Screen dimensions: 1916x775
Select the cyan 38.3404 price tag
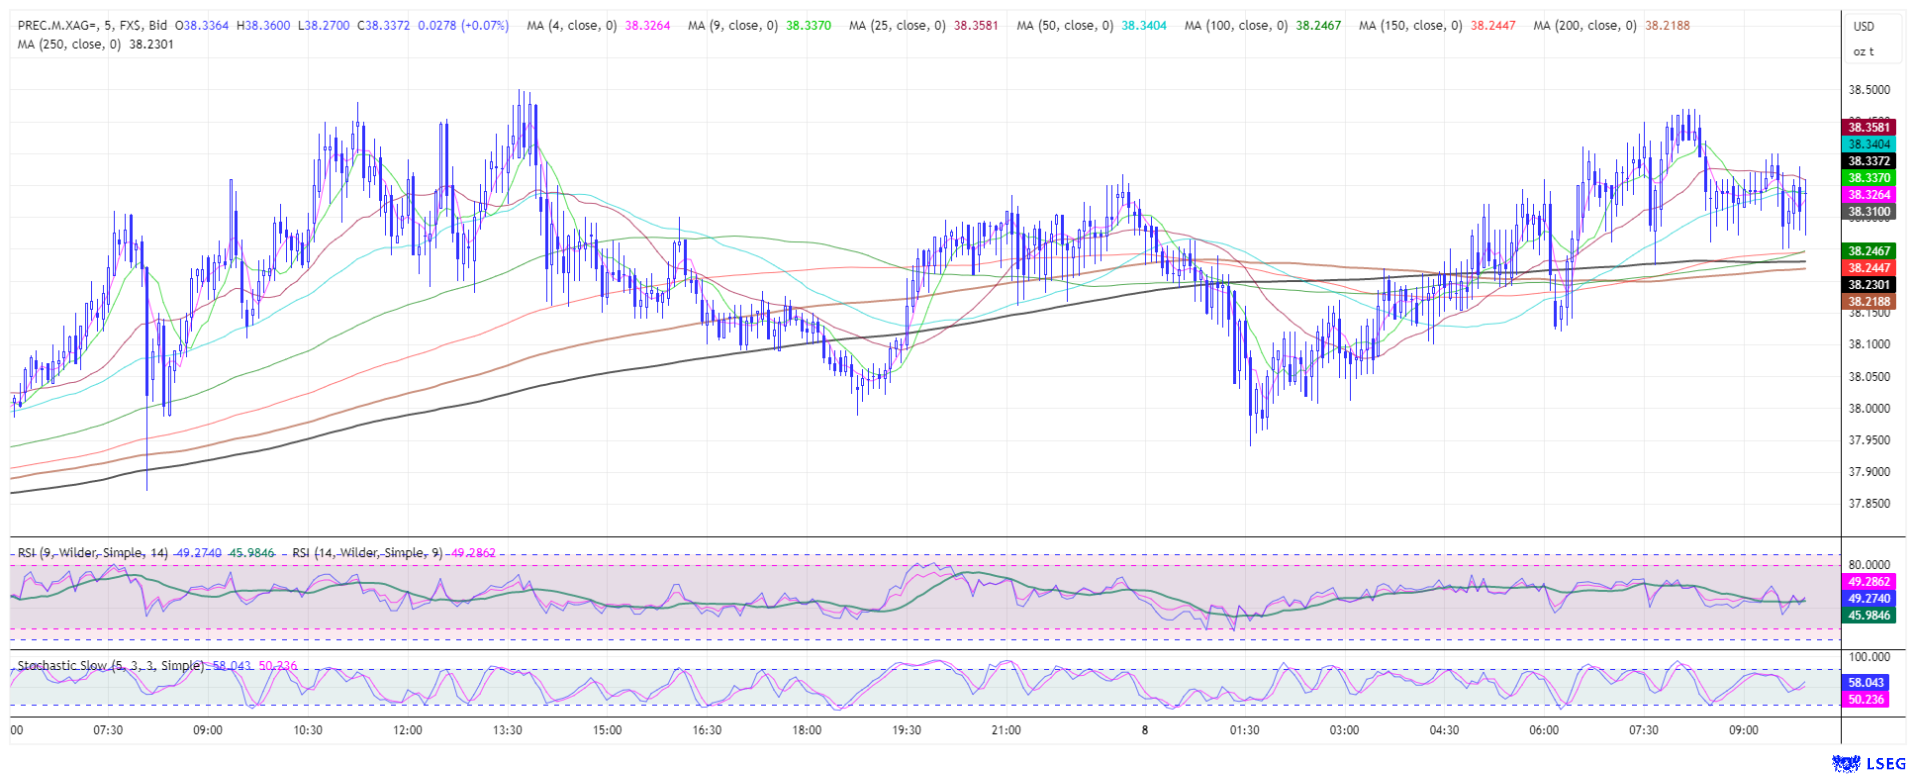click(x=1868, y=144)
